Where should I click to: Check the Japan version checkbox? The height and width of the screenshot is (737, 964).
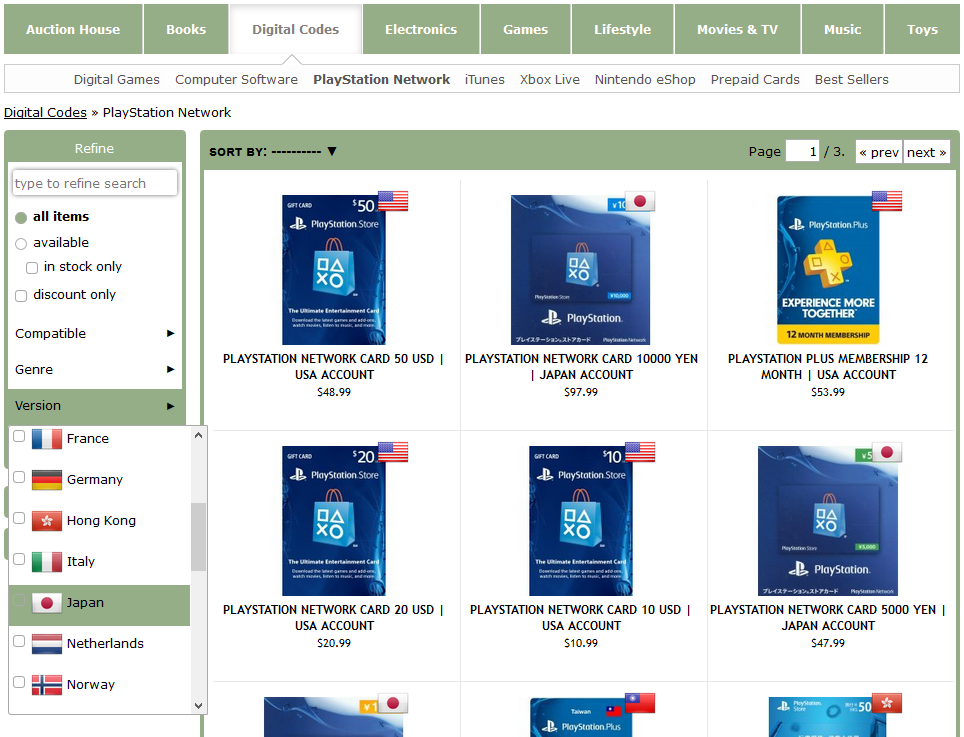(19, 602)
